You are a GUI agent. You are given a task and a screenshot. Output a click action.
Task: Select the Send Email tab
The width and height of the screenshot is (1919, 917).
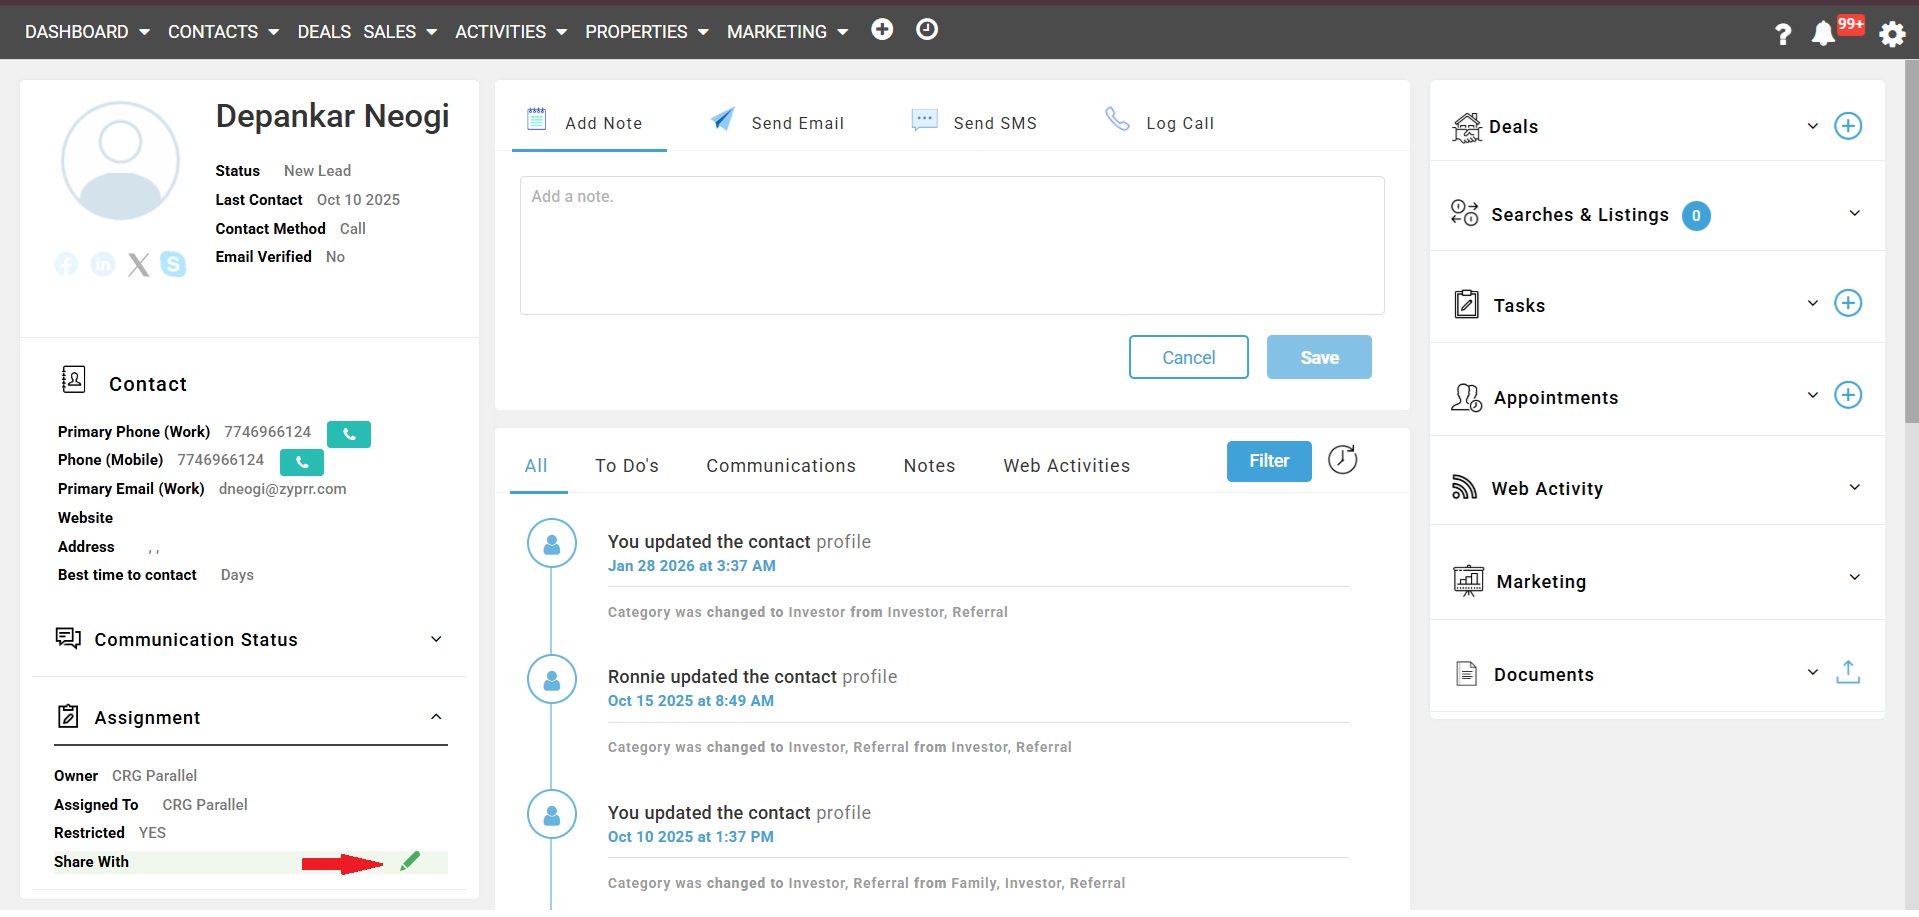777,122
